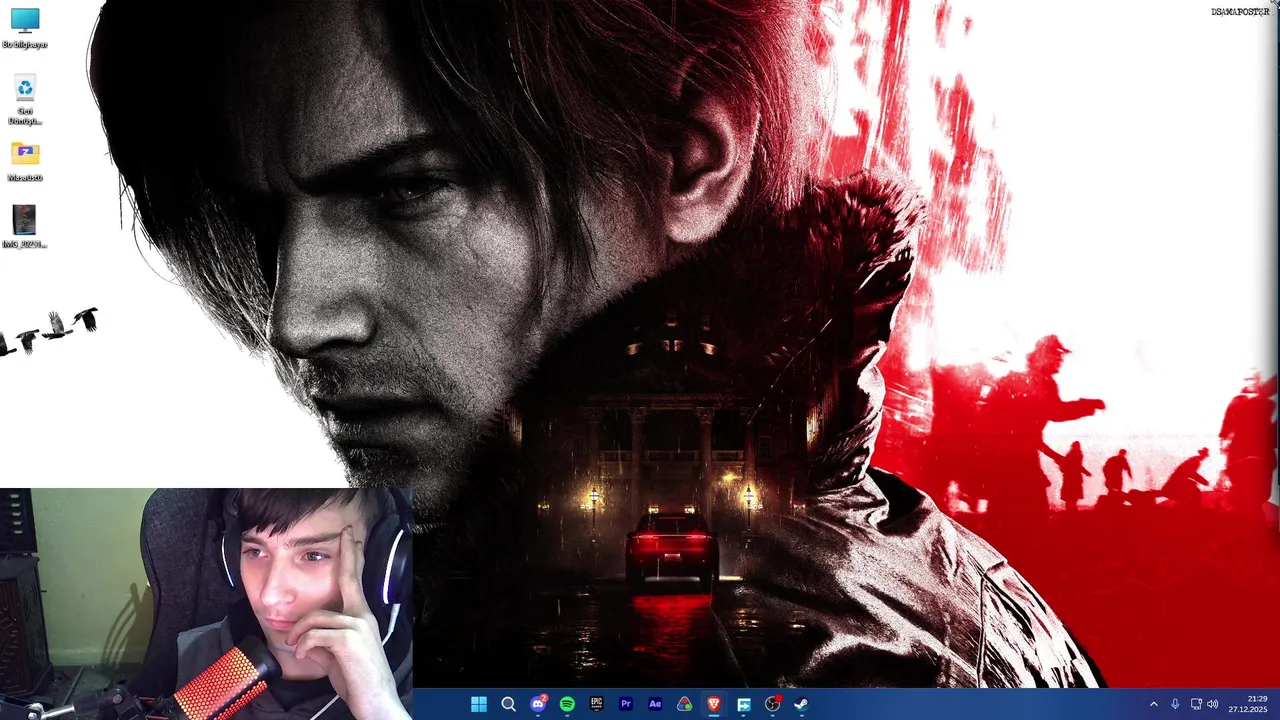Screen dimensions: 1280x720
Task: Open OBS Studio from the taskbar
Action: click(772, 704)
